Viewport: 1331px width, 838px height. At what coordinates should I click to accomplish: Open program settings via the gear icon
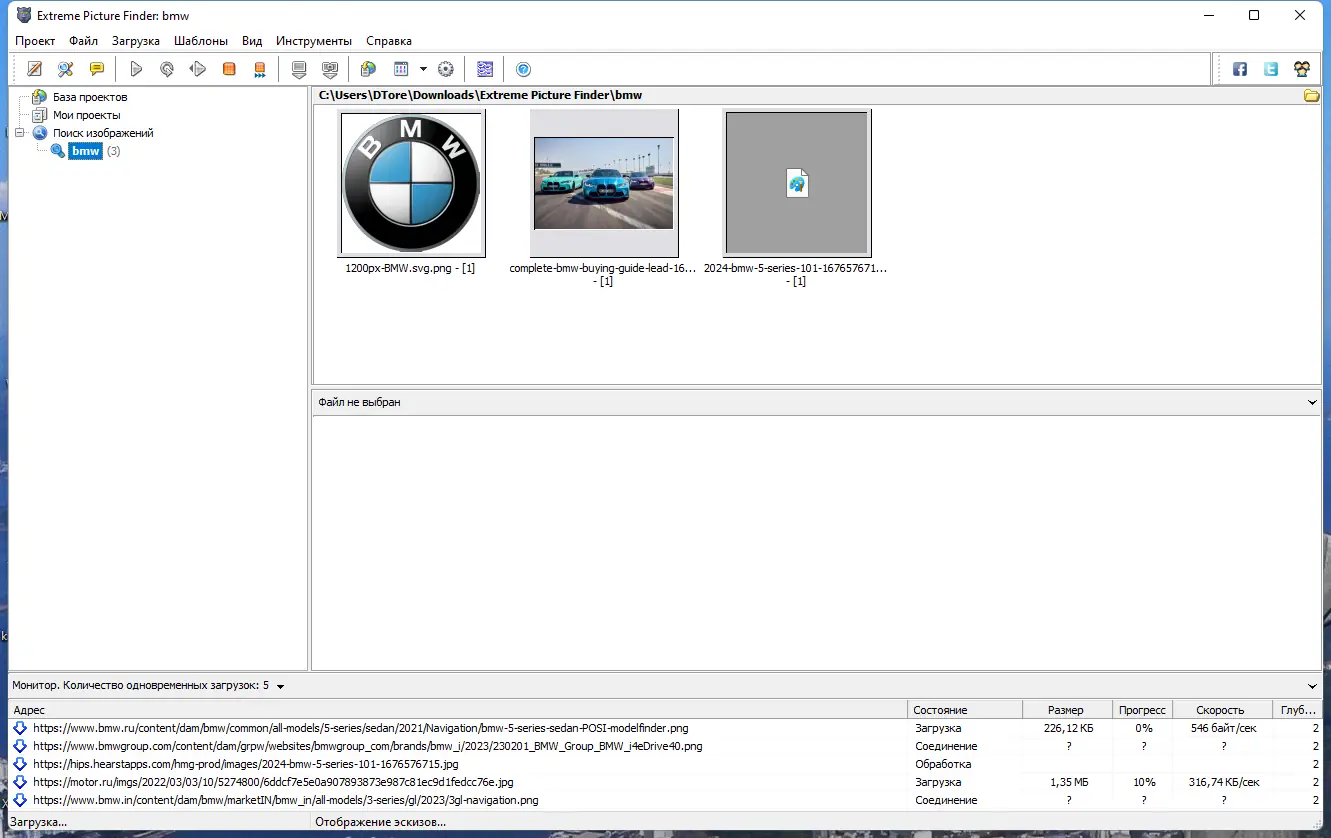pyautogui.click(x=445, y=69)
